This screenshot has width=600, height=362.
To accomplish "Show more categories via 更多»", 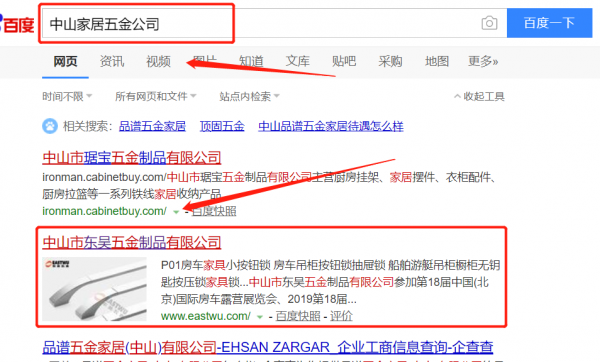I will click(x=483, y=61).
